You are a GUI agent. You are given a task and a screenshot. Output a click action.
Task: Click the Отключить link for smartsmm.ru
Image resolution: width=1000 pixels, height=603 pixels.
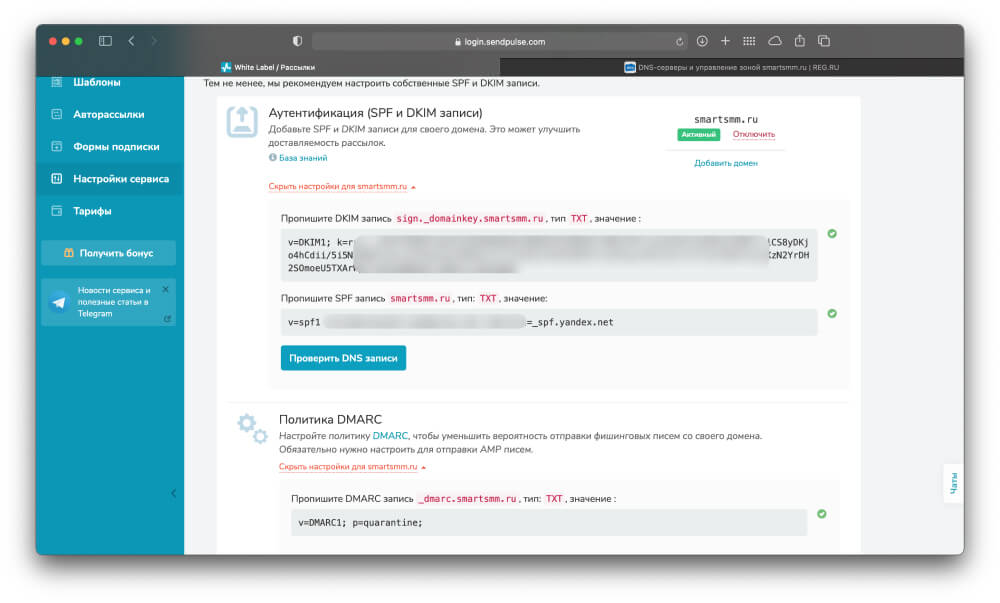click(753, 134)
